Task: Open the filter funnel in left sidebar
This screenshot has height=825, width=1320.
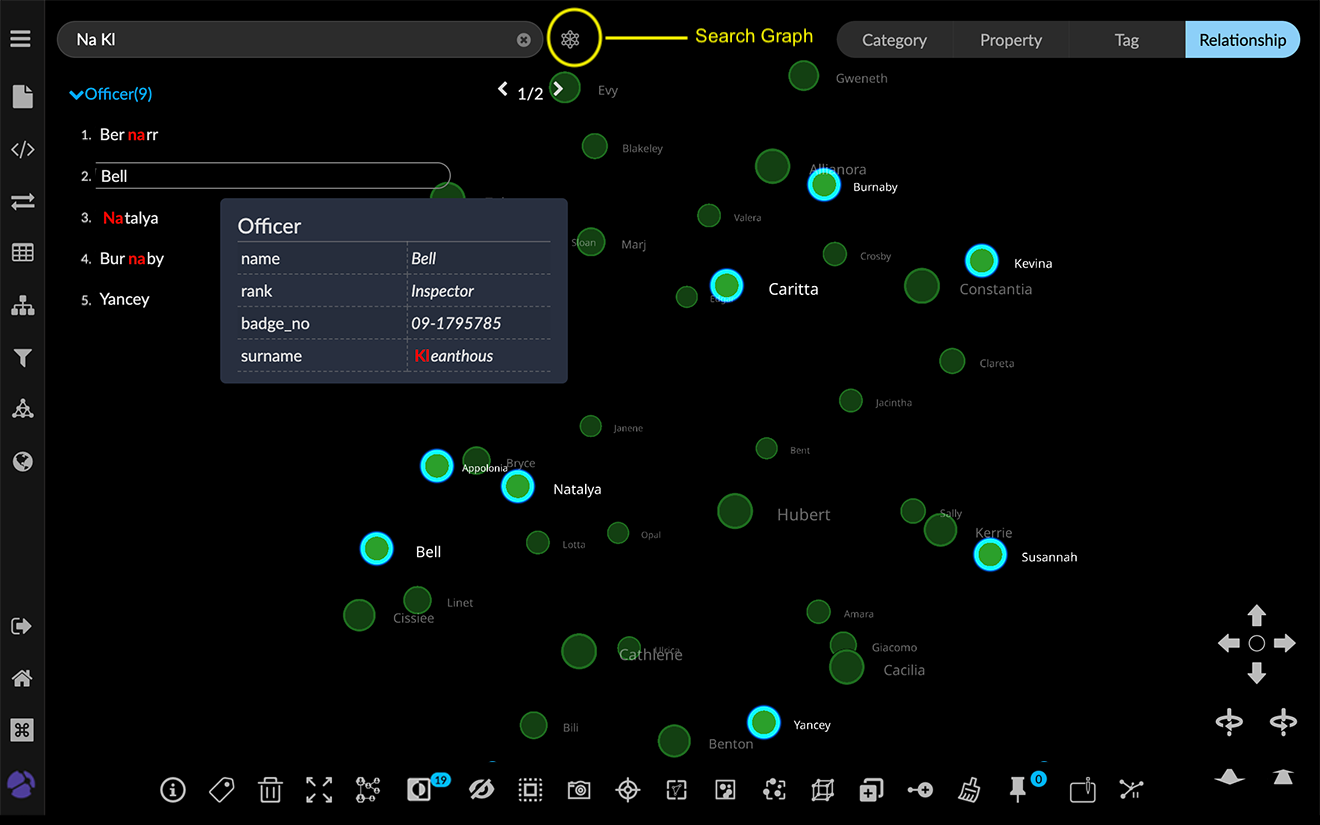Action: (22, 358)
